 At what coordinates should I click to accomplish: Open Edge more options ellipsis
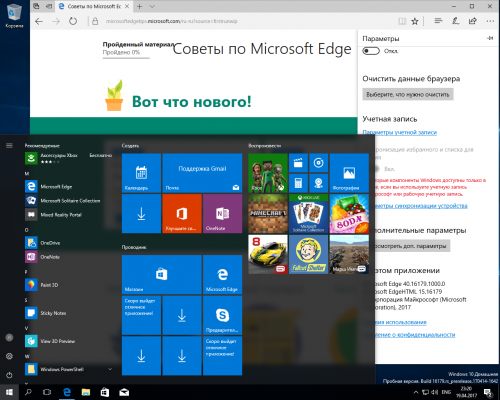[490, 21]
